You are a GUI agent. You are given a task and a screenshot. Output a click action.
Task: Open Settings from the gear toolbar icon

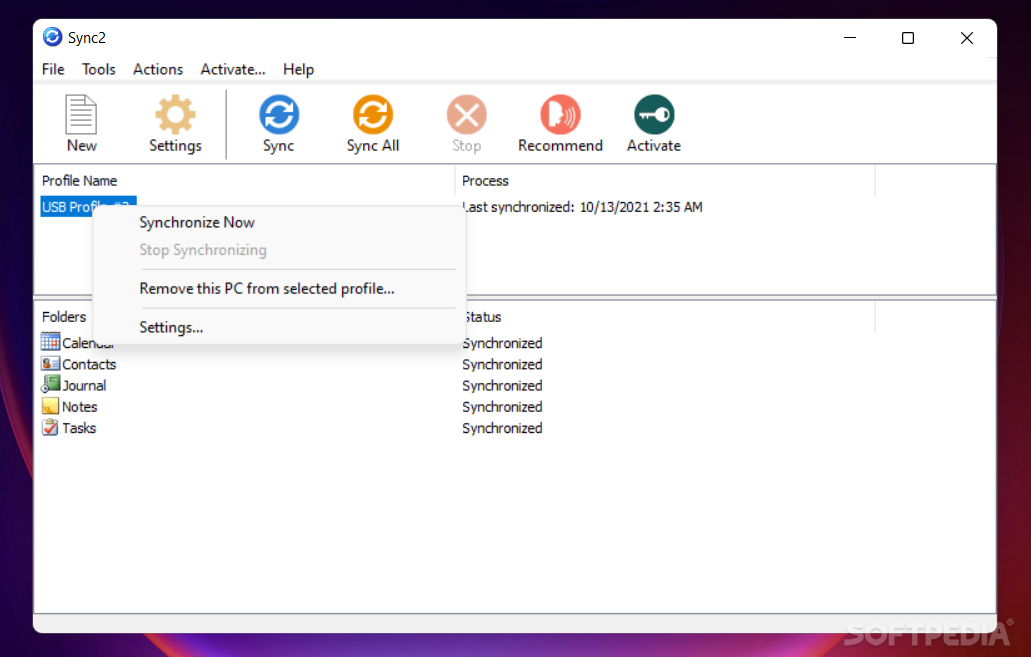point(175,114)
